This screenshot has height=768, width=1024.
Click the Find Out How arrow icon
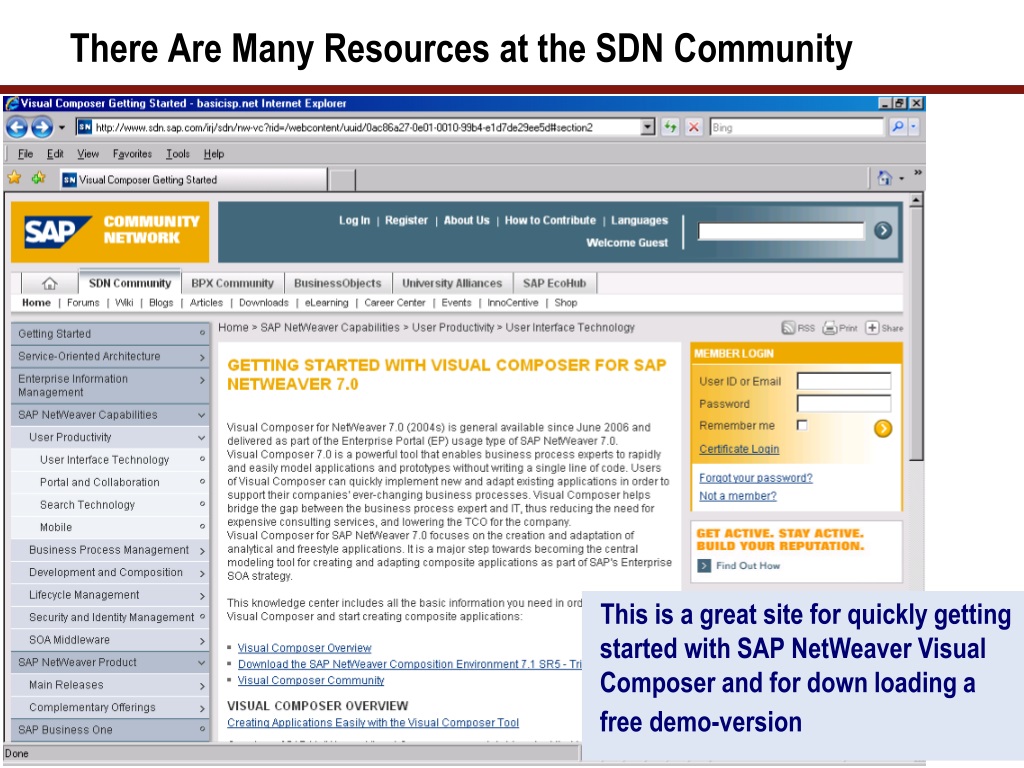704,566
